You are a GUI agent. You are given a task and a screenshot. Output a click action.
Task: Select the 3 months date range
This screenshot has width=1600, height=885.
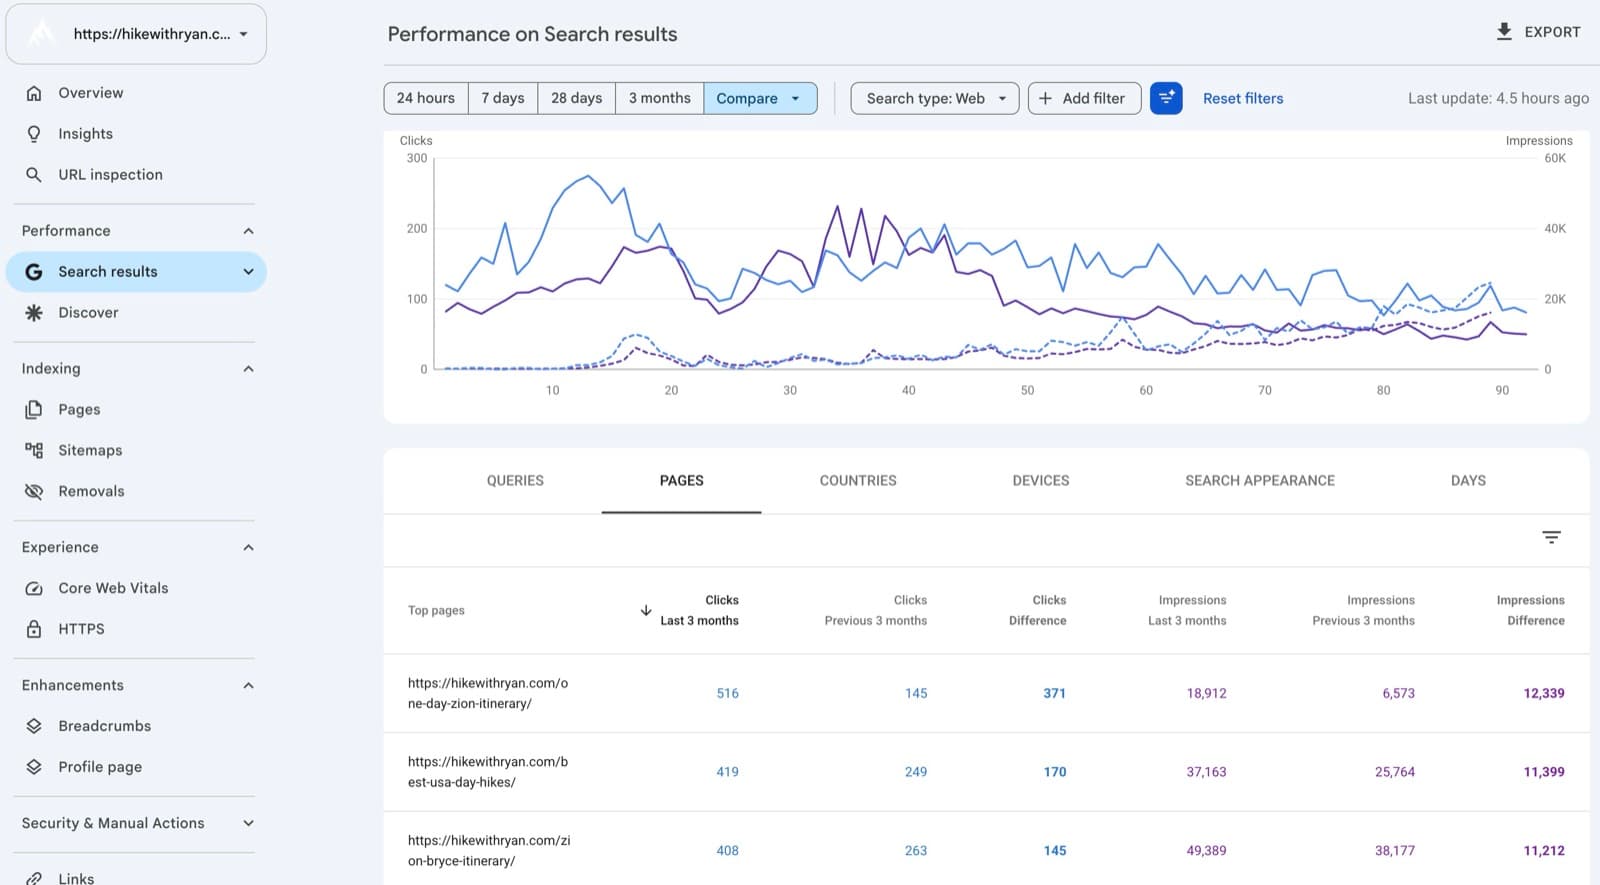pyautogui.click(x=660, y=98)
